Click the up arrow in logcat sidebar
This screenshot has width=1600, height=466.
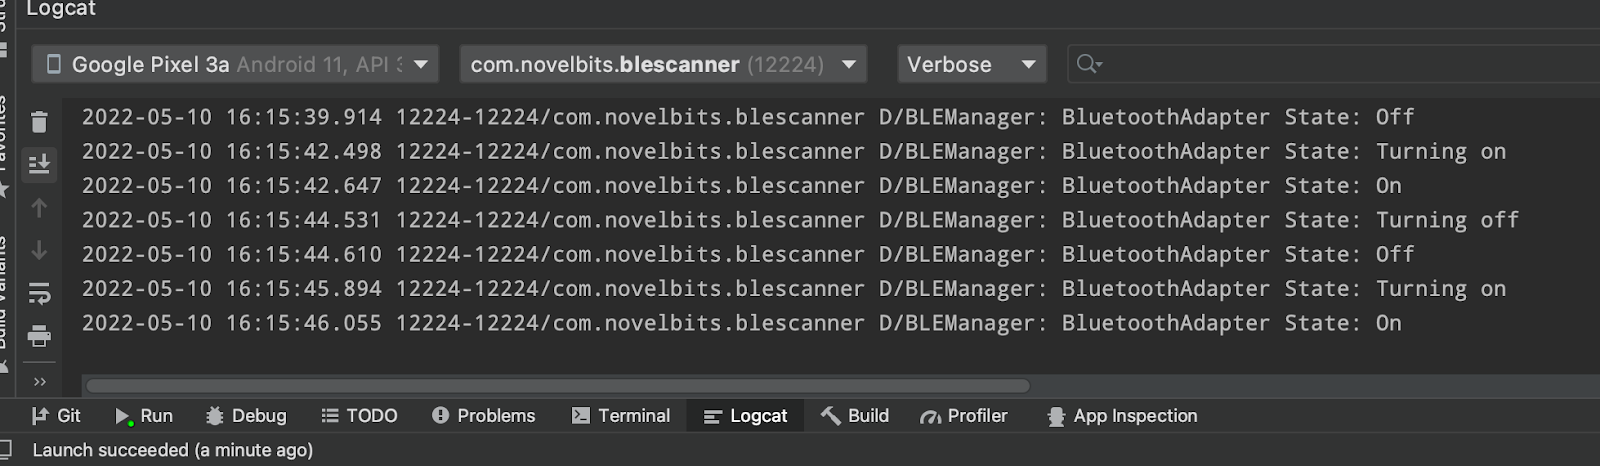coord(39,208)
